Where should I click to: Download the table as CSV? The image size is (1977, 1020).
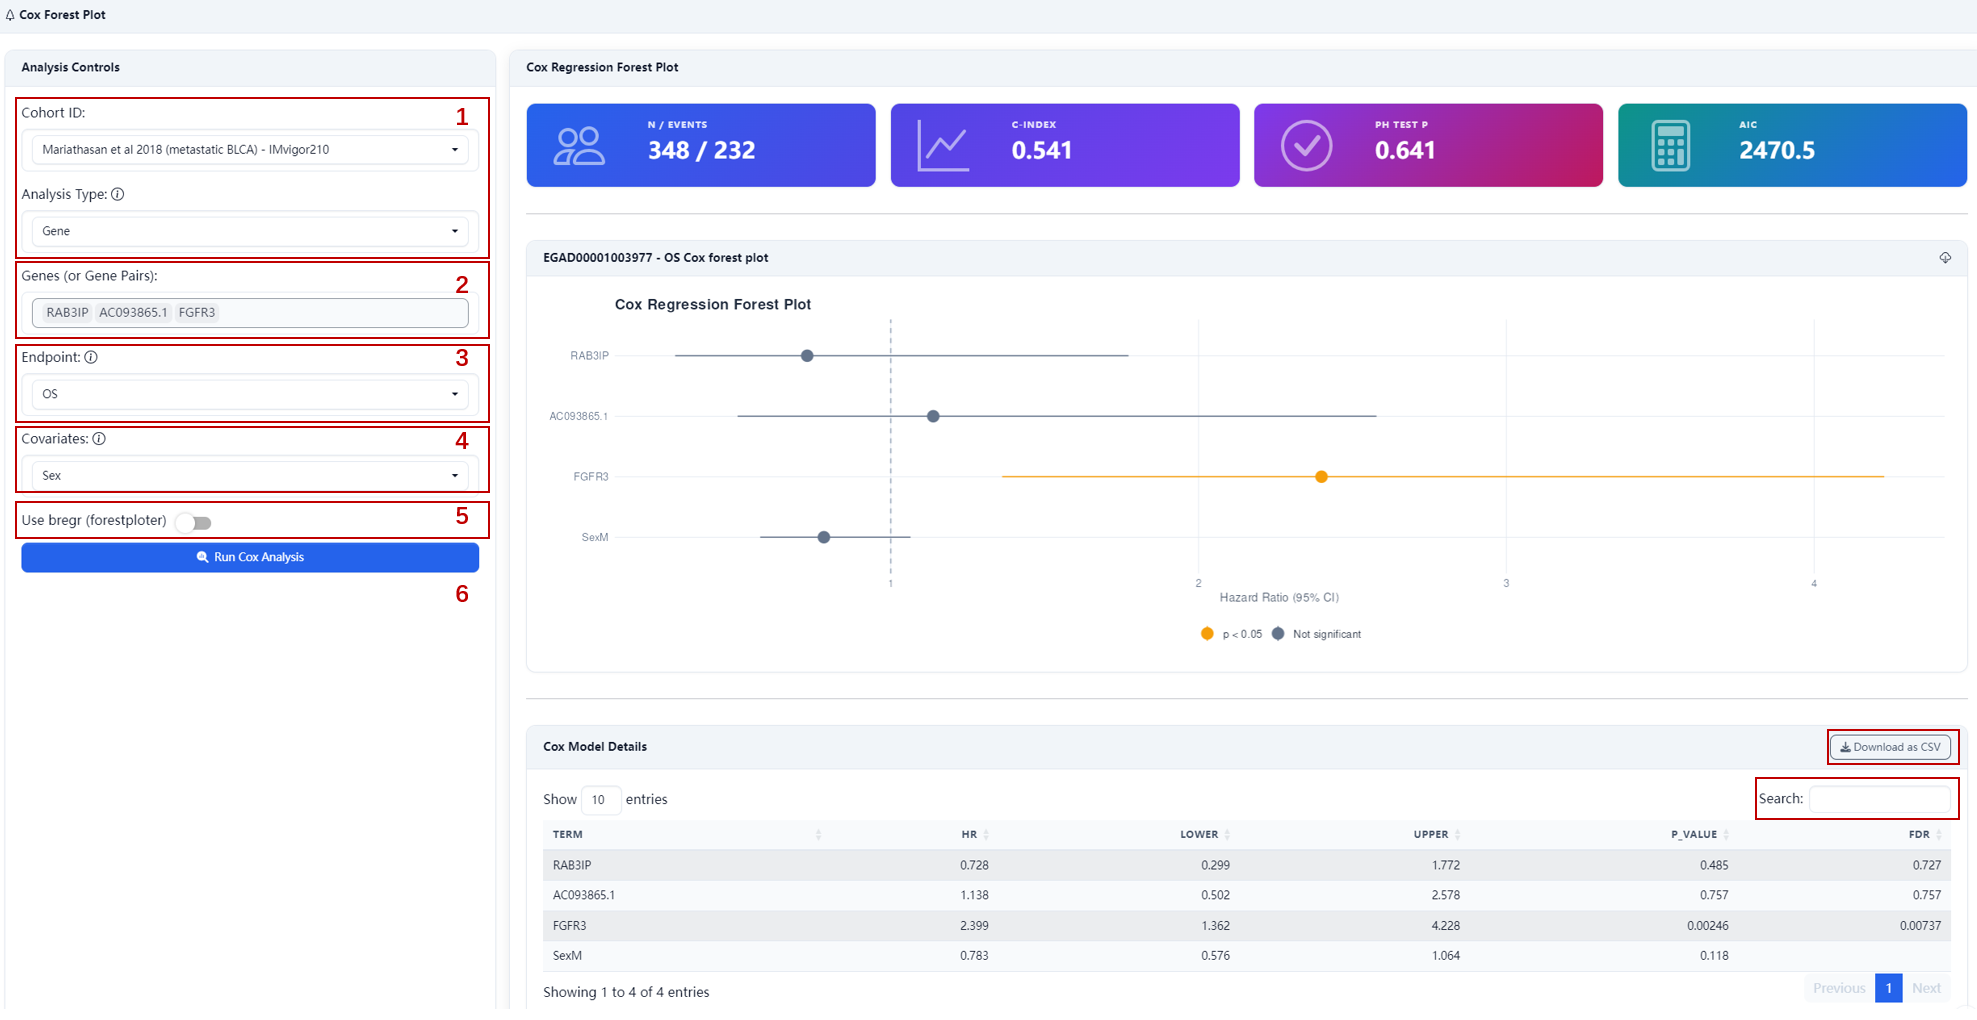click(x=1890, y=747)
